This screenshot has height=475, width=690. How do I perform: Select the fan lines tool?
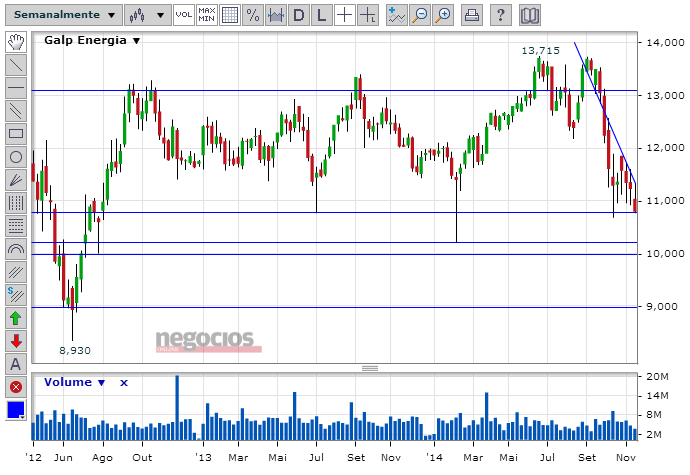tap(16, 180)
